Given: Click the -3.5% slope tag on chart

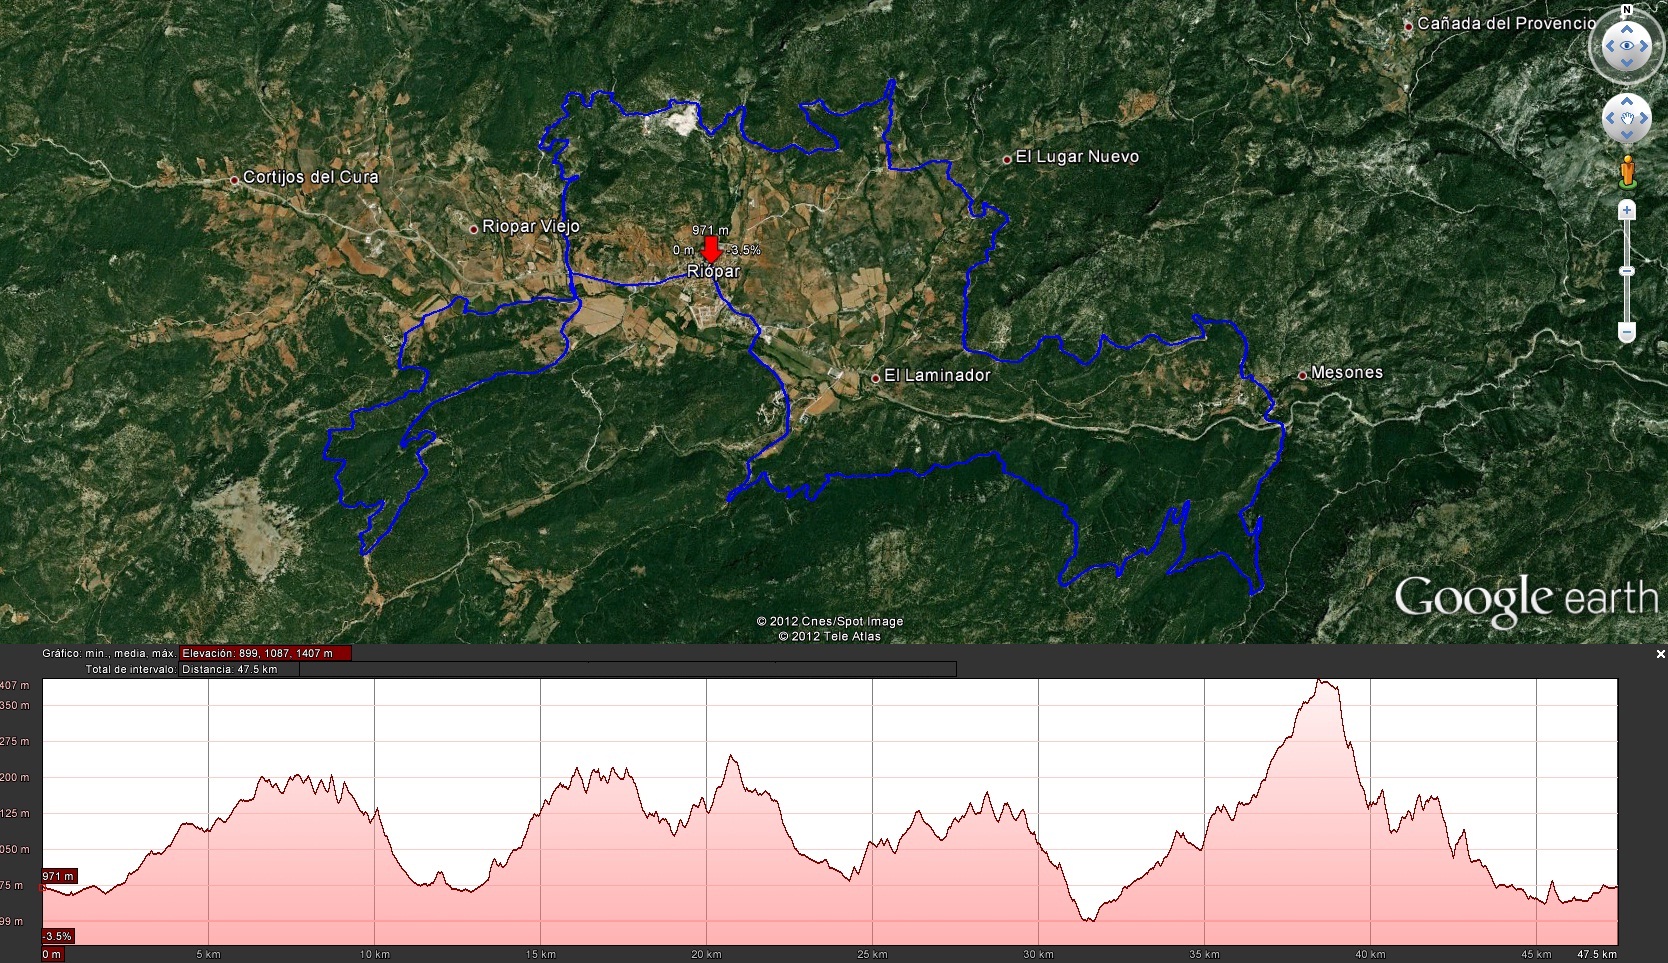Looking at the screenshot, I should (x=57, y=936).
